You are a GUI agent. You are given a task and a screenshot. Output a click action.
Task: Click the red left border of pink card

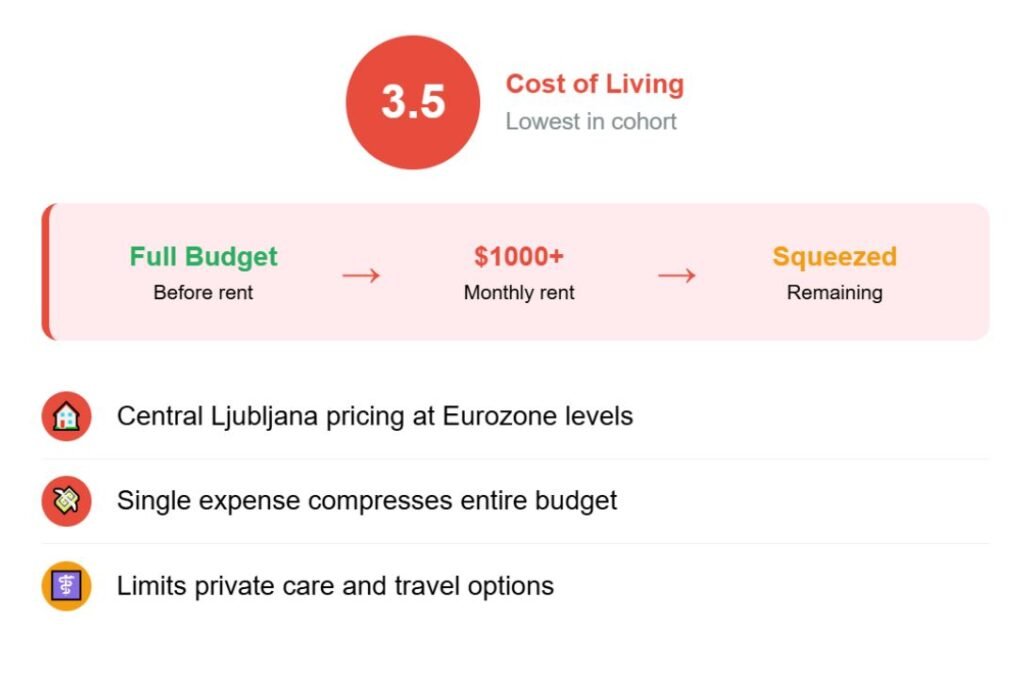click(45, 272)
